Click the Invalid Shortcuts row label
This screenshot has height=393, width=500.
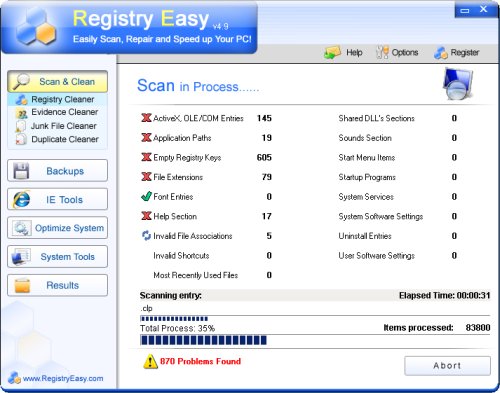point(181,255)
